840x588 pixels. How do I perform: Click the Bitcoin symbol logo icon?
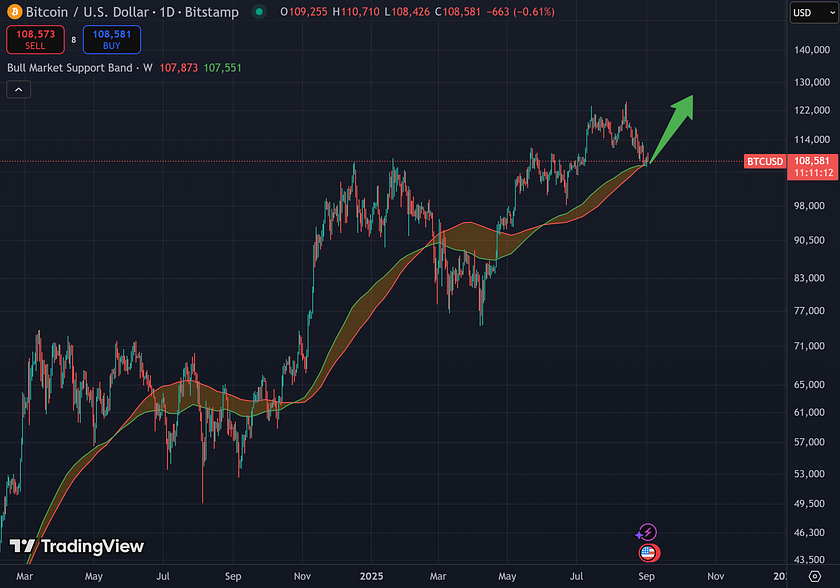14,11
